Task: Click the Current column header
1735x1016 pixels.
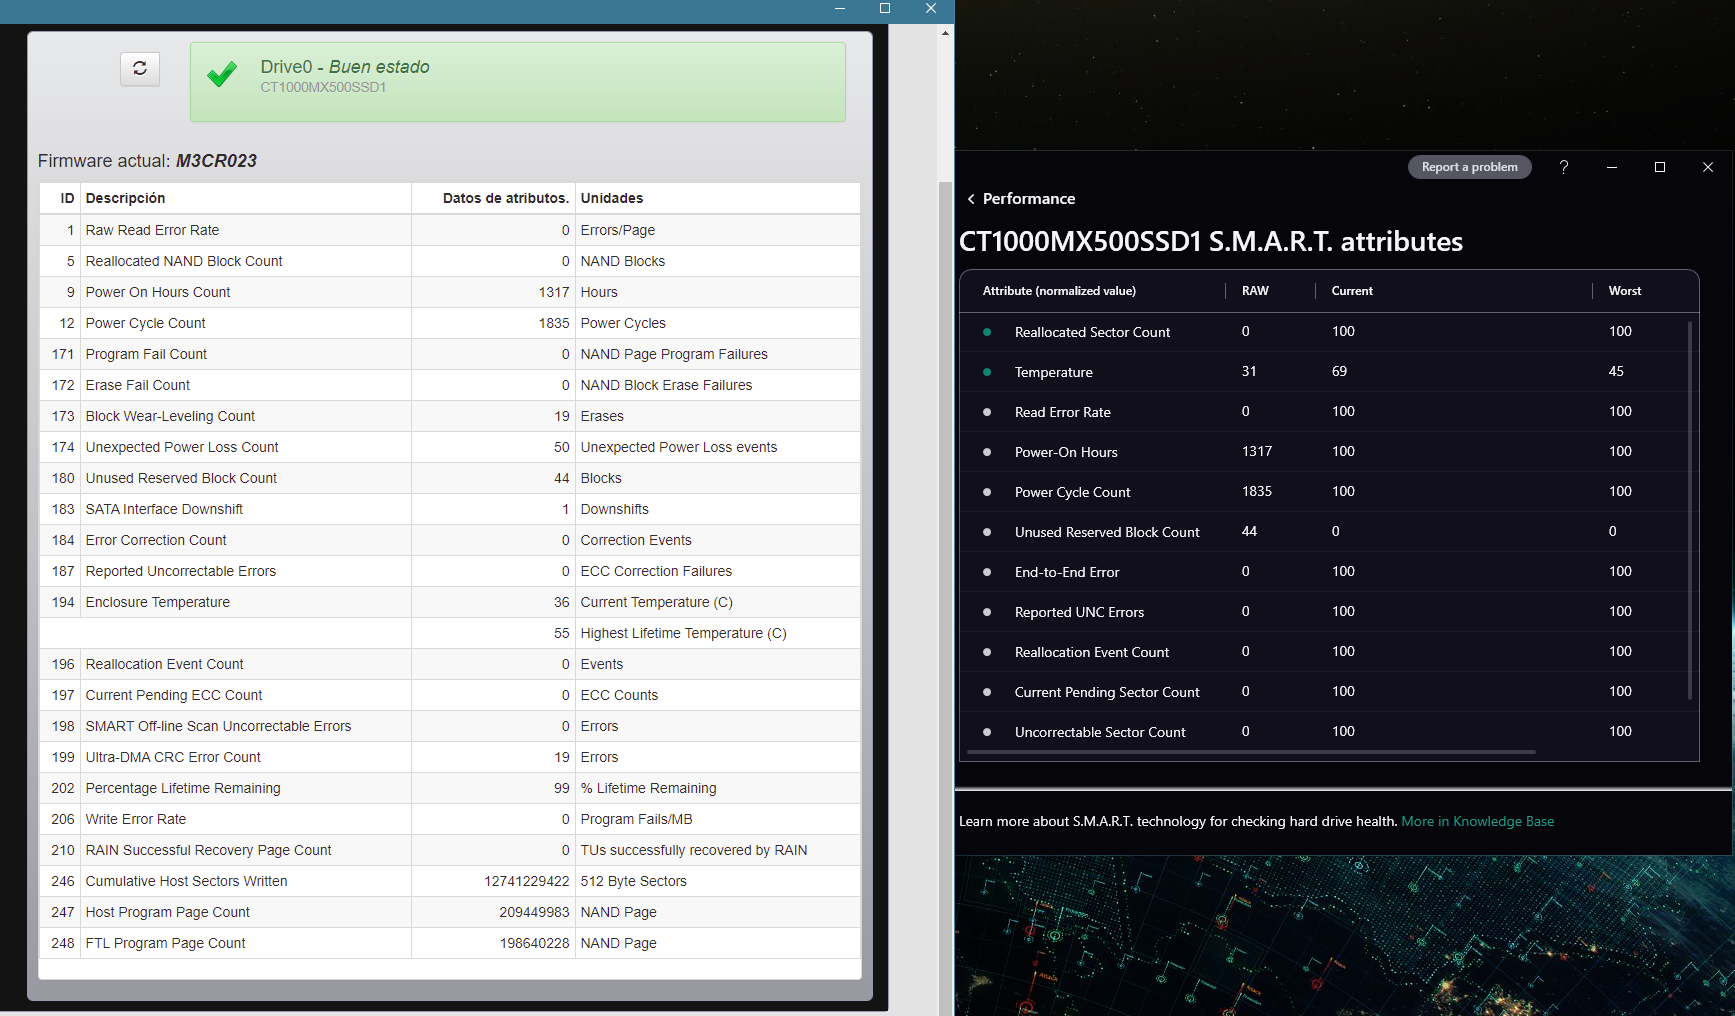Action: coord(1352,291)
